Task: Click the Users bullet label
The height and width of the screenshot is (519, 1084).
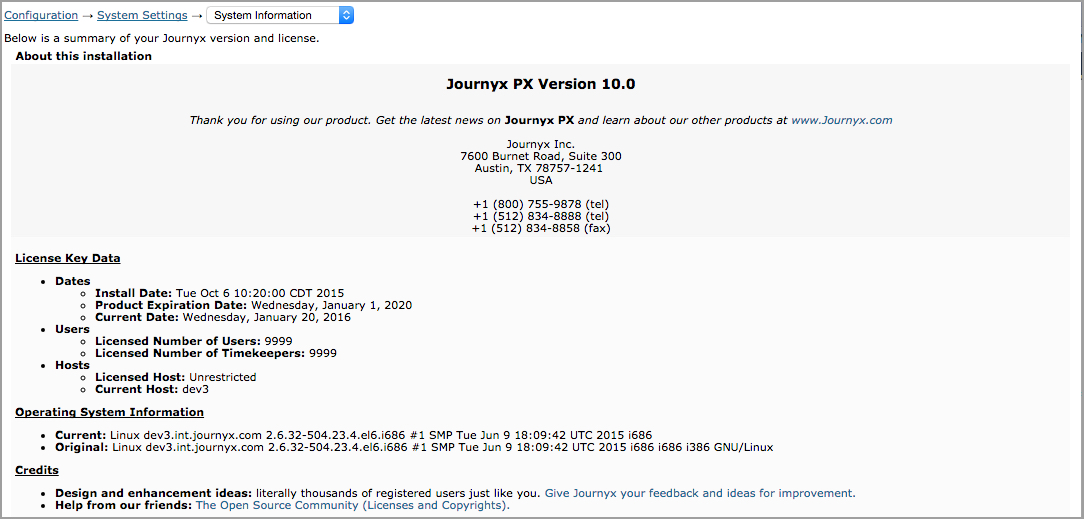Action: tap(72, 330)
